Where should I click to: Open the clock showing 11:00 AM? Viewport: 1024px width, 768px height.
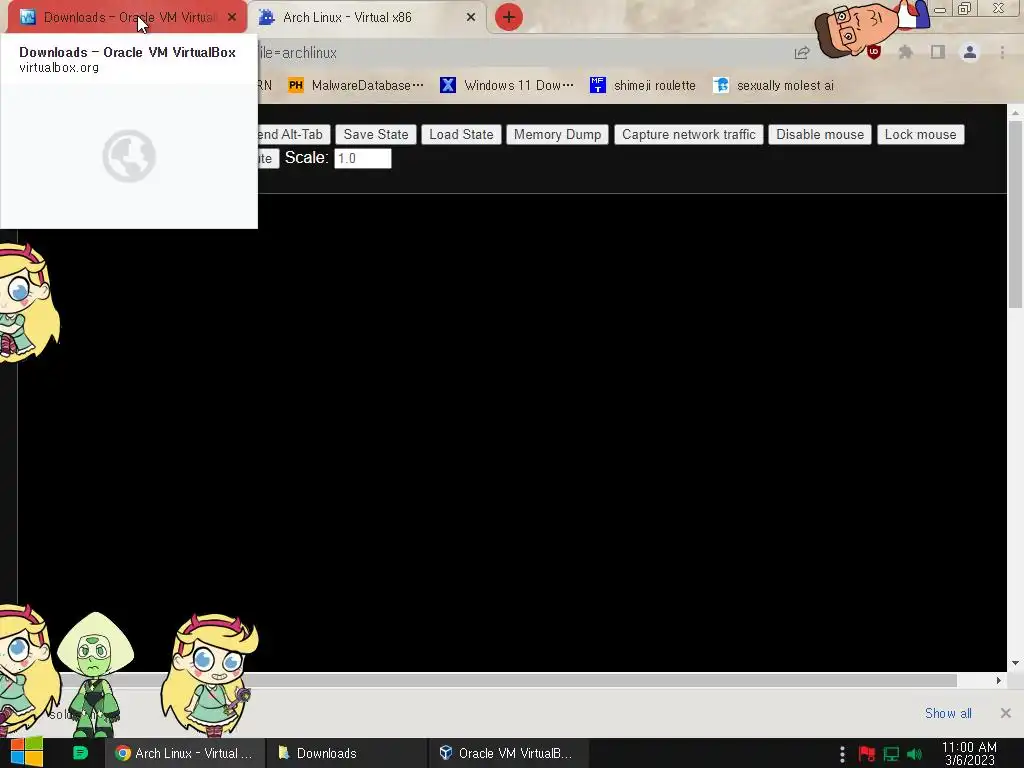(969, 754)
